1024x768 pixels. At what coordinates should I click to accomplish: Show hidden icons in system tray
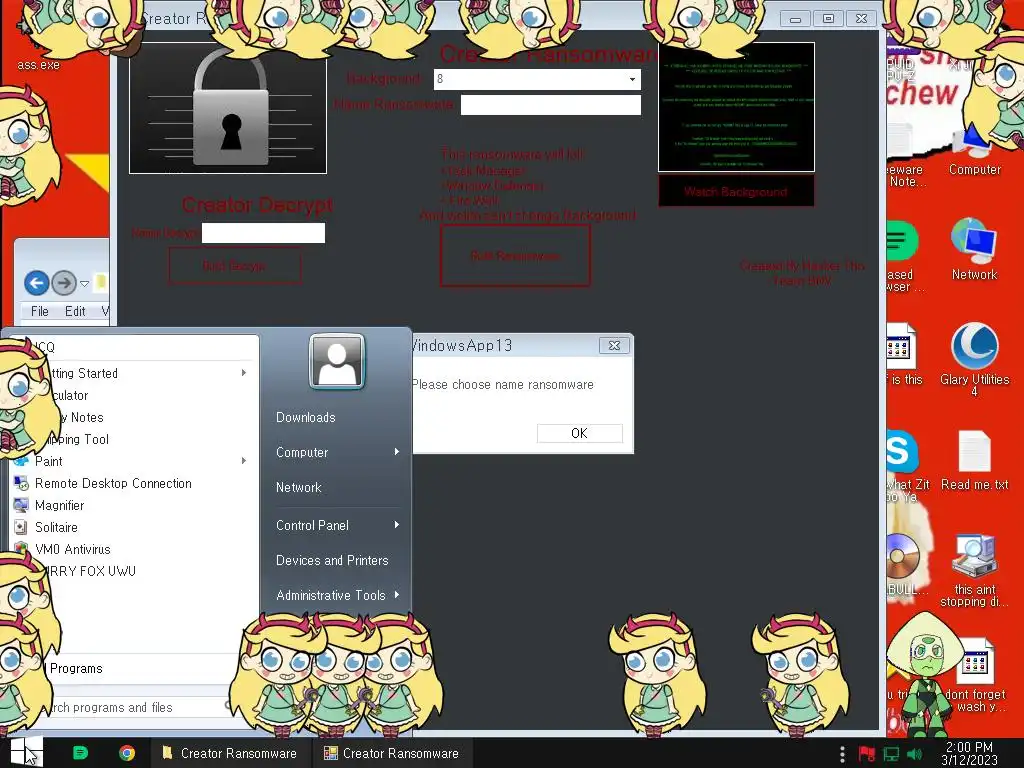tap(842, 754)
